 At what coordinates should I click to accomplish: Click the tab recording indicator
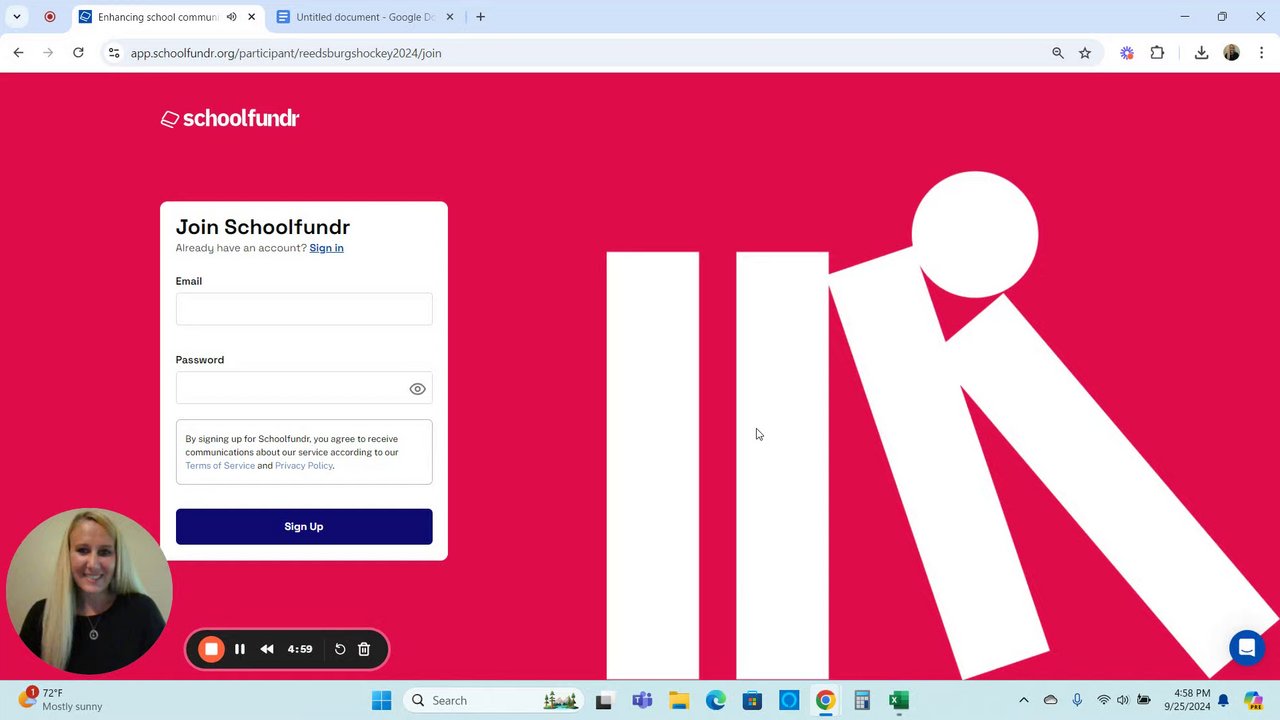pyautogui.click(x=50, y=17)
